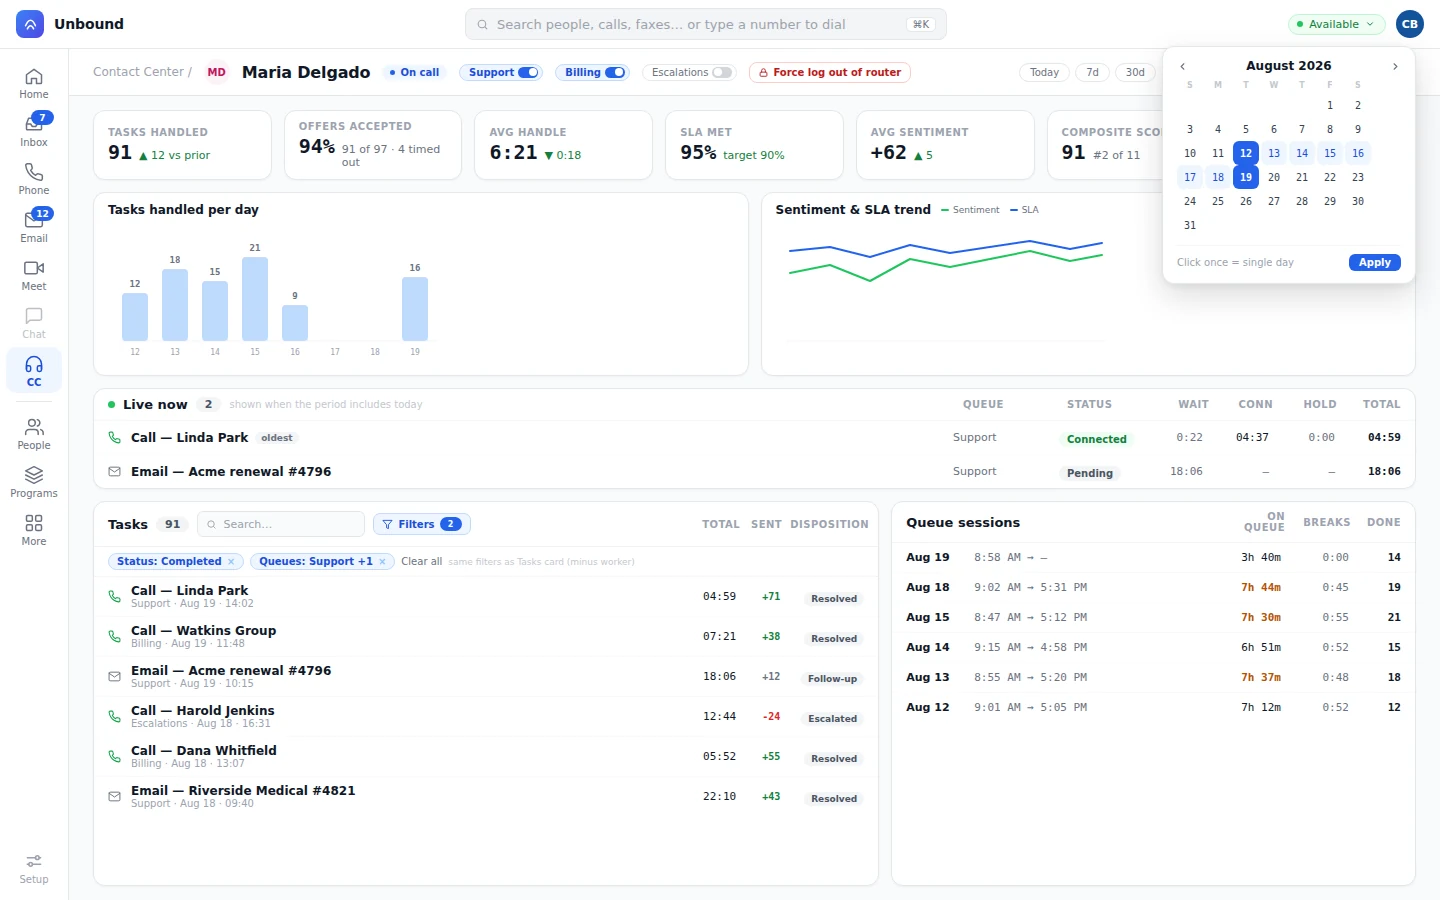
Task: Open the Filters dropdown in Tasks
Action: coord(422,524)
